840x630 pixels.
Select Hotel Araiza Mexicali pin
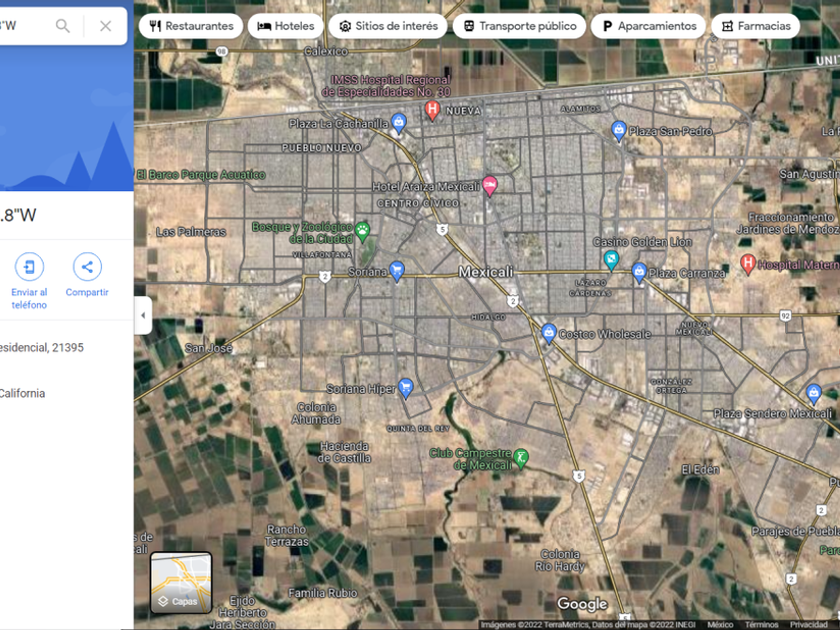click(489, 185)
